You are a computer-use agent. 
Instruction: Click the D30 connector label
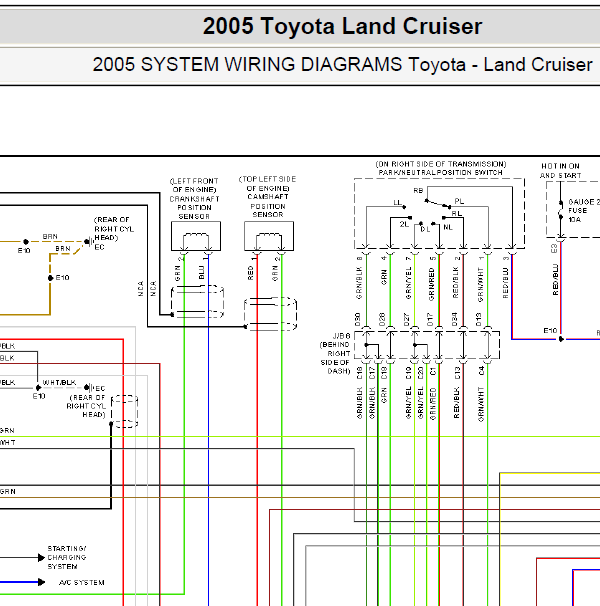[358, 319]
